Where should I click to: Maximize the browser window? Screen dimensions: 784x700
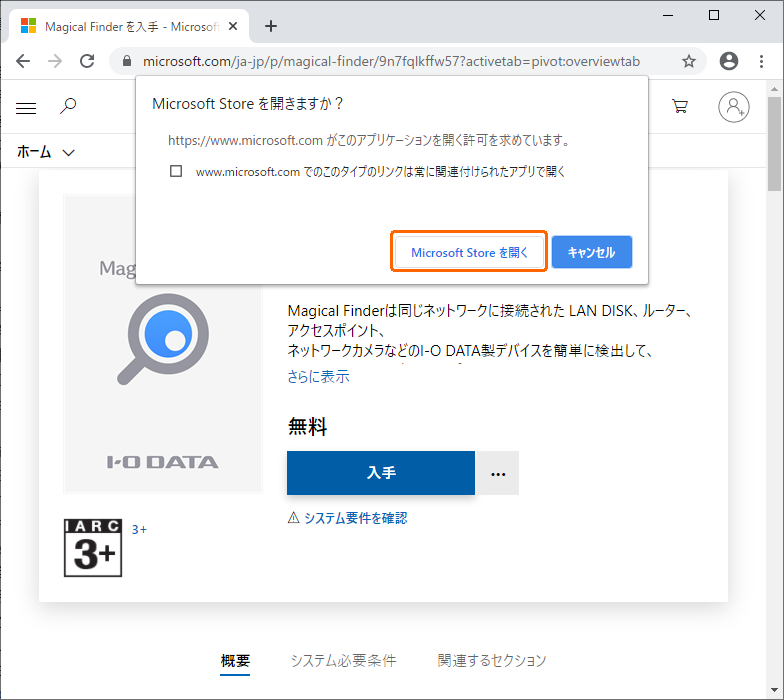(714, 16)
